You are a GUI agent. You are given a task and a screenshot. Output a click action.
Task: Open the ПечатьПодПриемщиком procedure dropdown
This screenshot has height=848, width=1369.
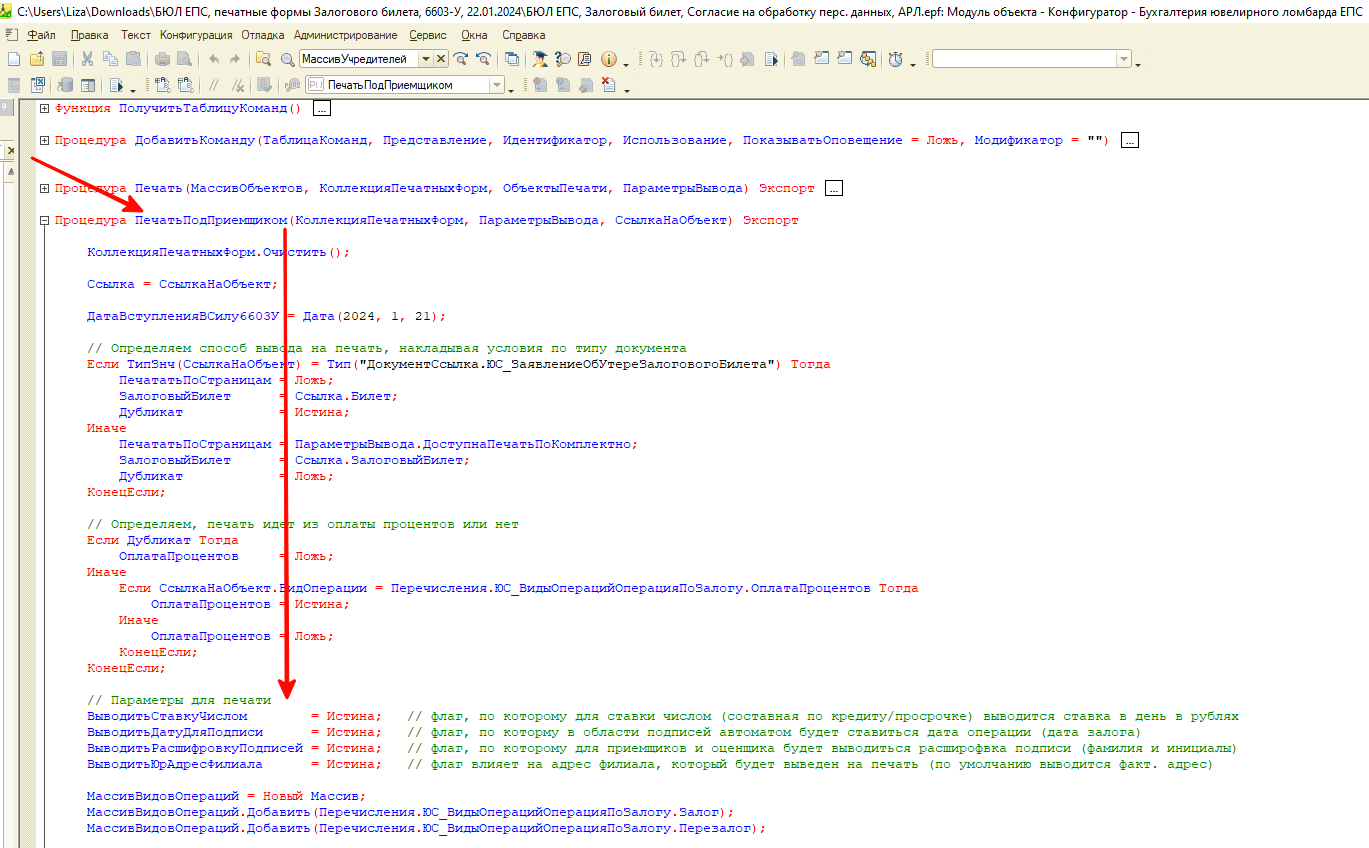497,85
